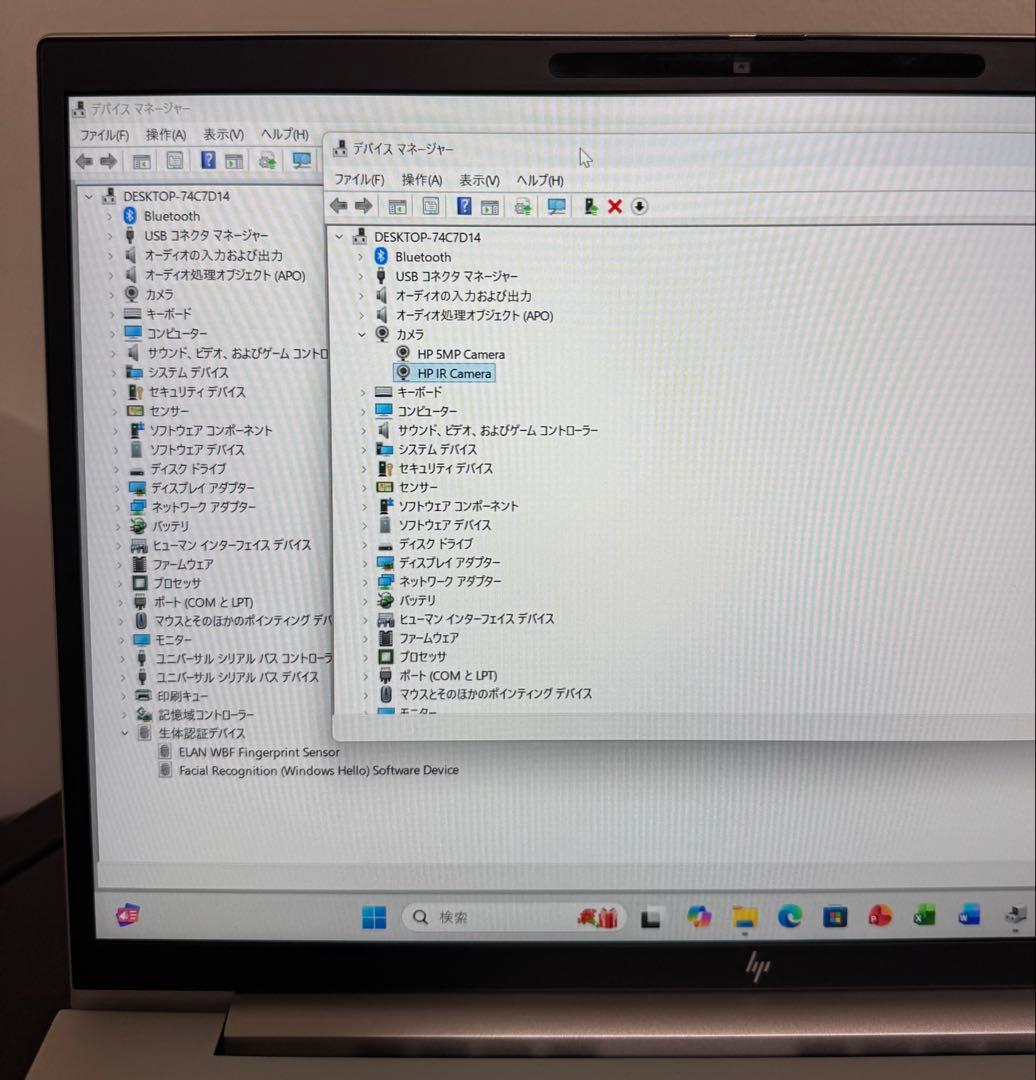Expand the Bluetooth device category
The width and height of the screenshot is (1036, 1080).
[x=361, y=256]
